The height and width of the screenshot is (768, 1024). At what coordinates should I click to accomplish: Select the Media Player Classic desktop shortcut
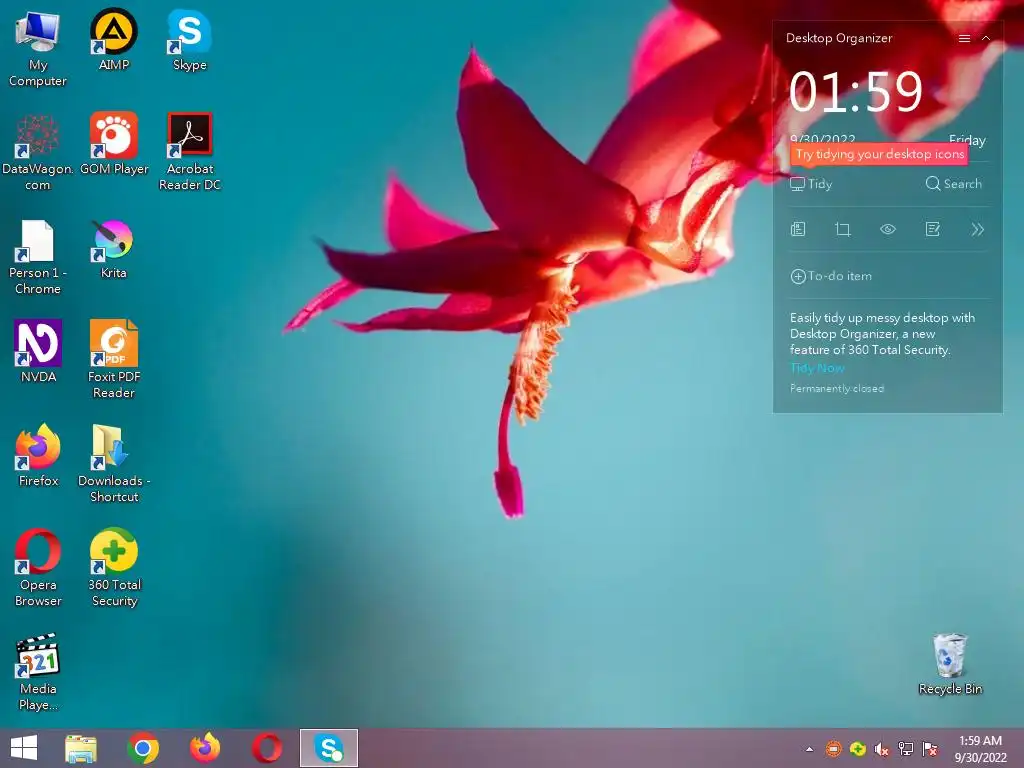pos(38,671)
